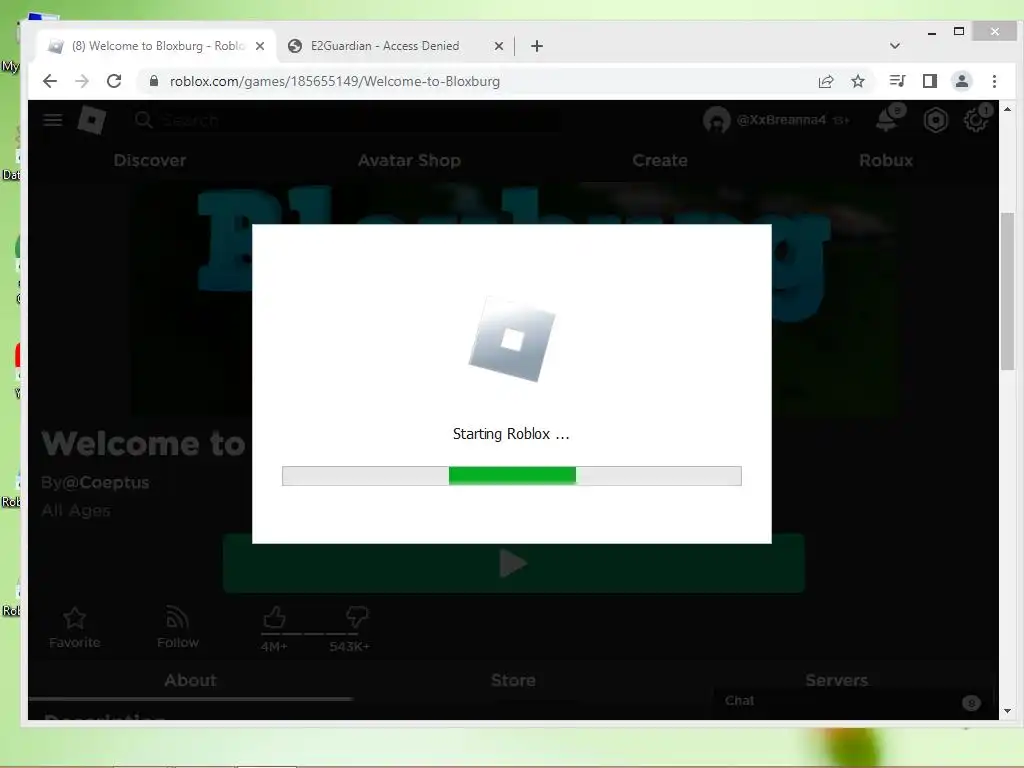Close the E2Guardian tab

498,46
